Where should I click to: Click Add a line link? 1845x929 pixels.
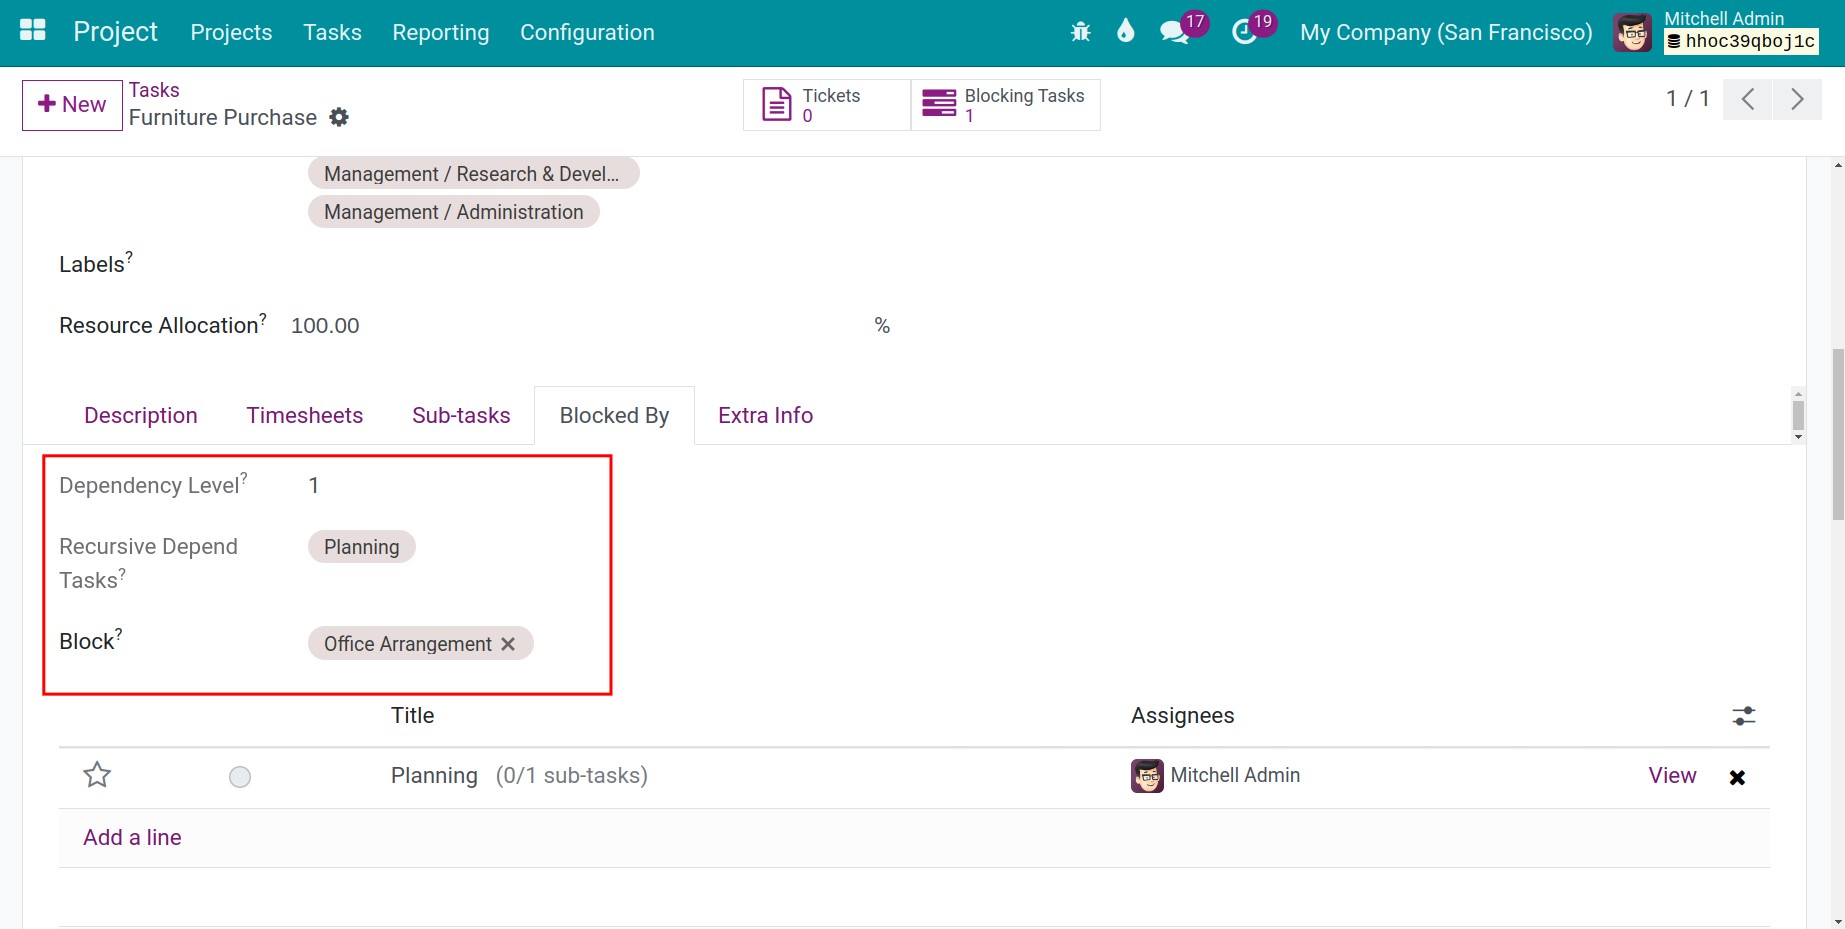132,838
